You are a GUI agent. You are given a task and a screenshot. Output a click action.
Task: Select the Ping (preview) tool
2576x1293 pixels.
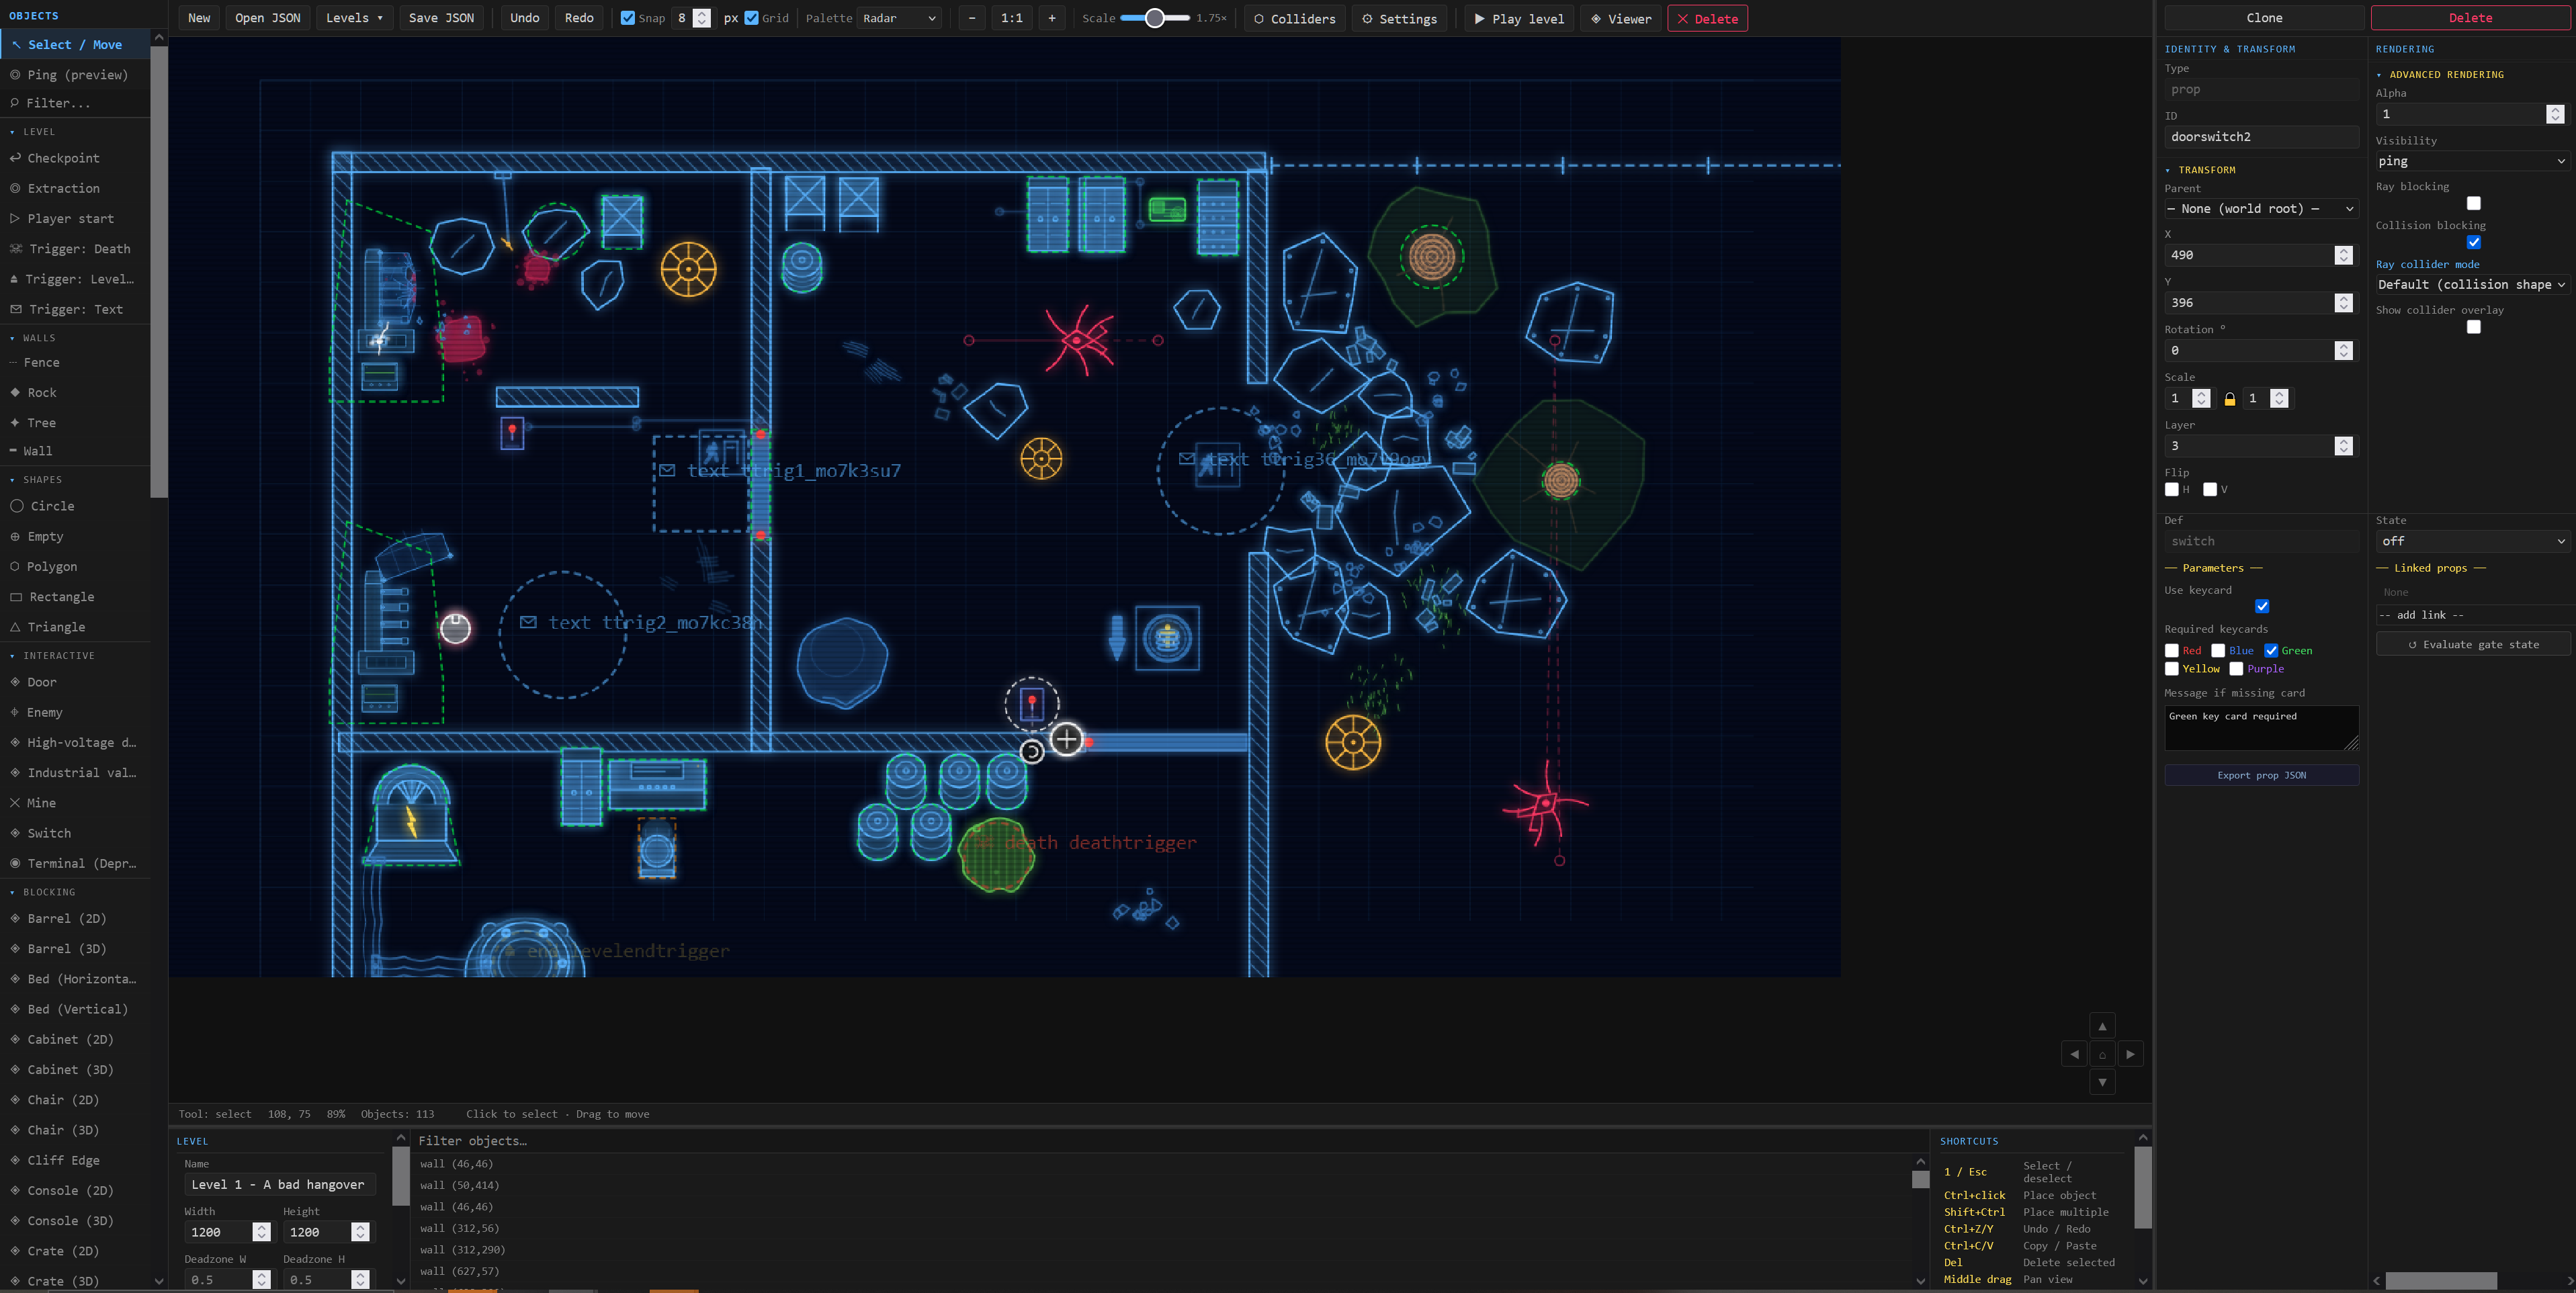click(75, 75)
